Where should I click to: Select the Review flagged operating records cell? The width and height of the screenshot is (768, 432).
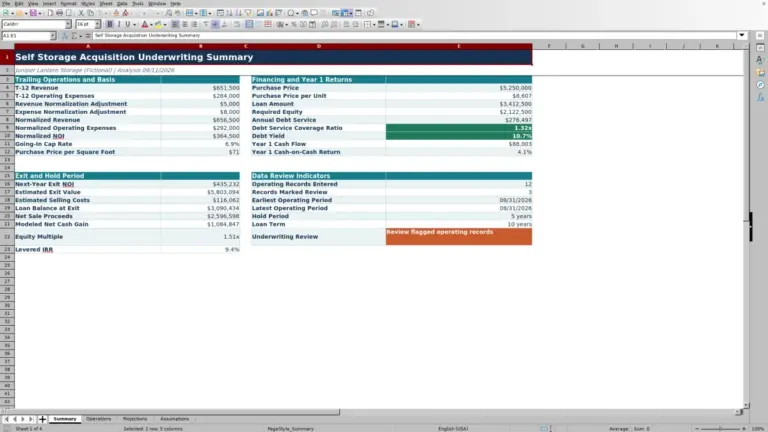coord(458,237)
